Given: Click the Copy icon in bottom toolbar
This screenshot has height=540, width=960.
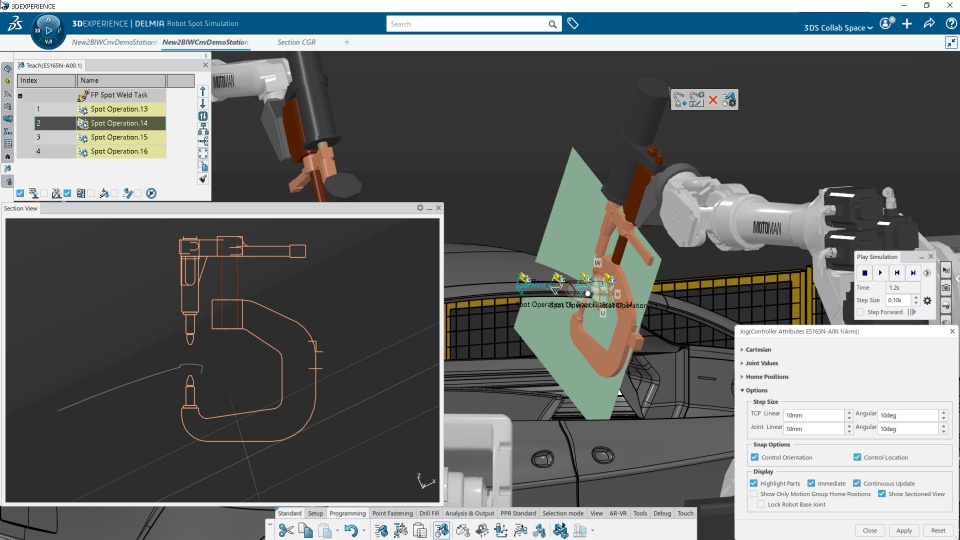Looking at the screenshot, I should [305, 530].
